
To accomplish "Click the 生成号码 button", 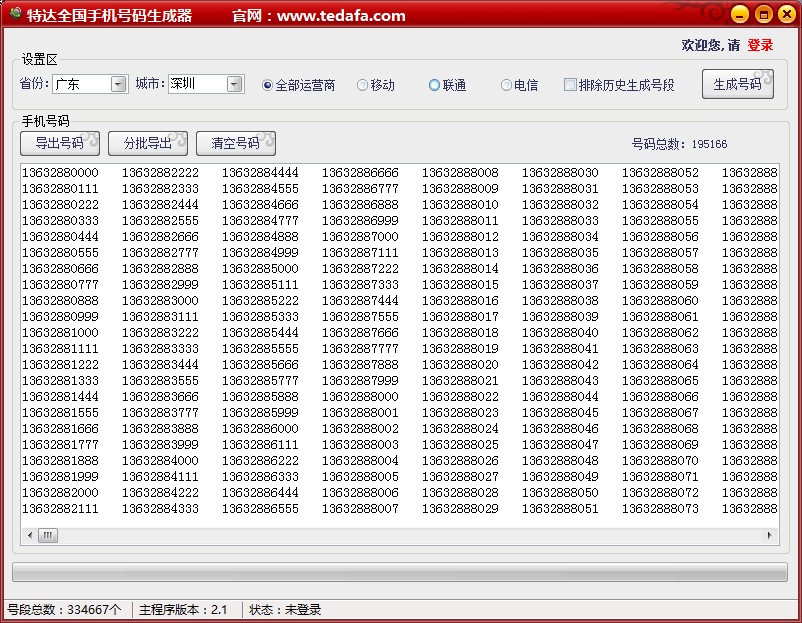I will click(737, 84).
